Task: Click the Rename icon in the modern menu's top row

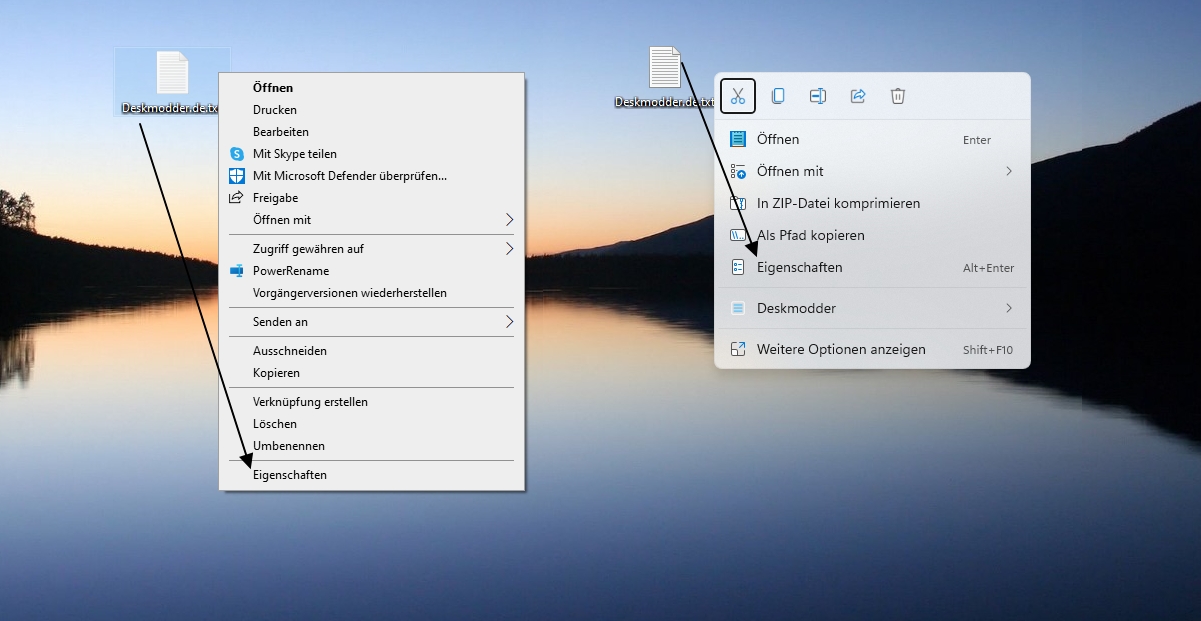Action: pyautogui.click(x=818, y=96)
